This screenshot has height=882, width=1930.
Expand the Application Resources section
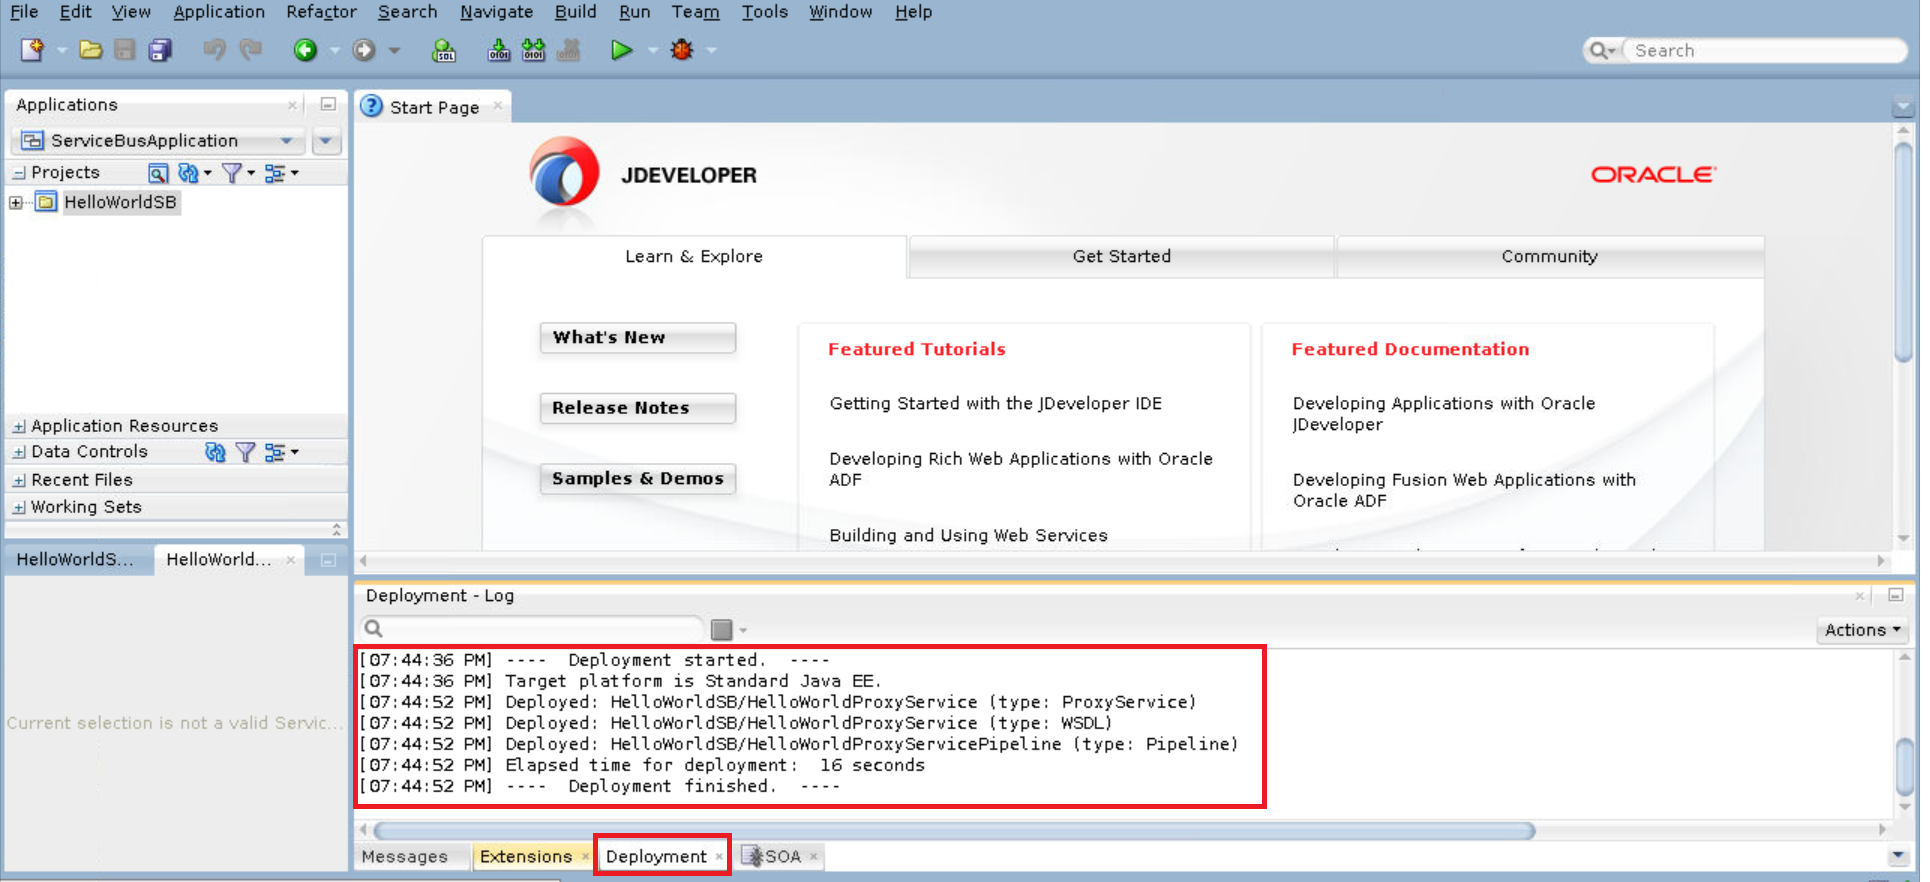[x=19, y=426]
